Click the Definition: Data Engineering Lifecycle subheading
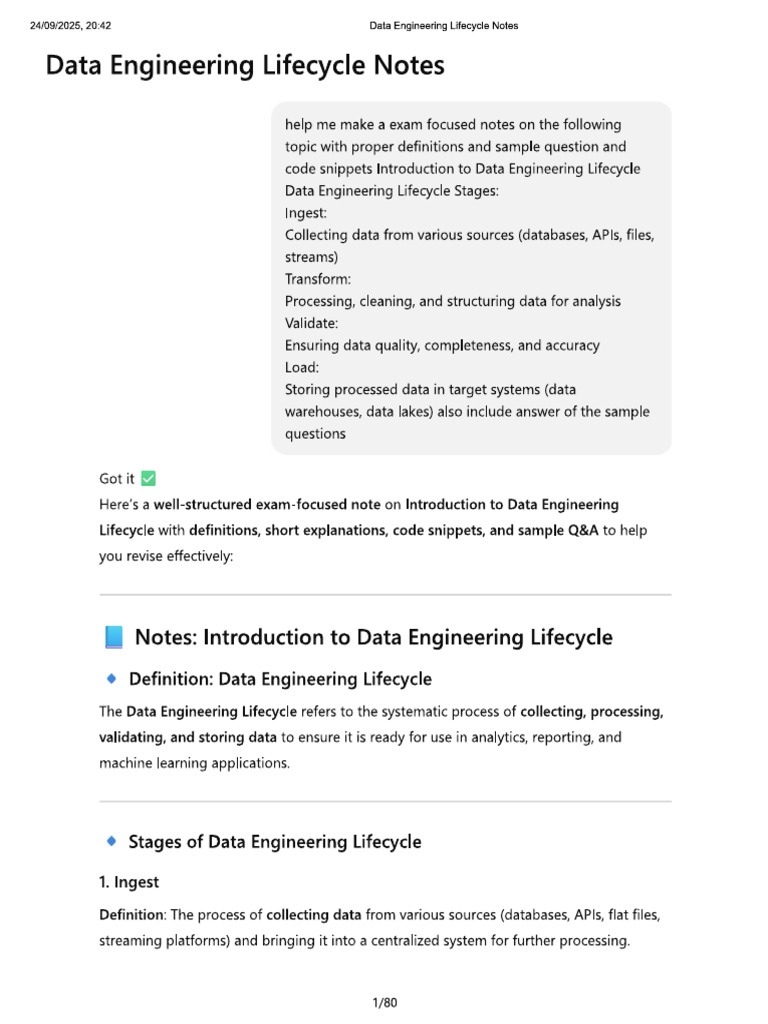 coord(280,679)
